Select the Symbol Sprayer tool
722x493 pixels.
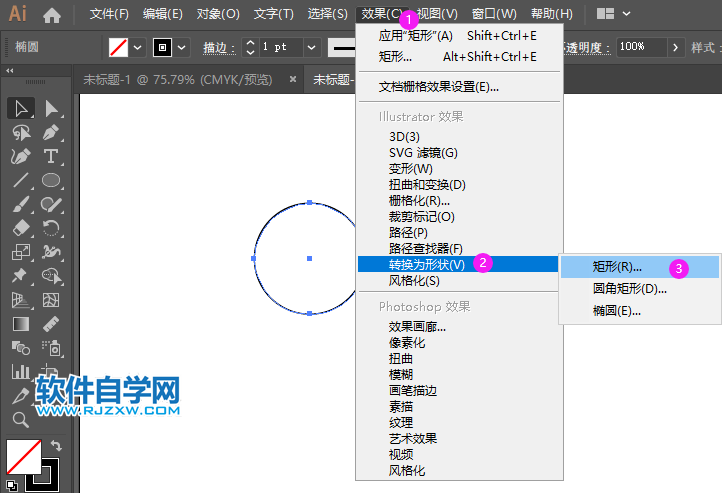[x=51, y=348]
